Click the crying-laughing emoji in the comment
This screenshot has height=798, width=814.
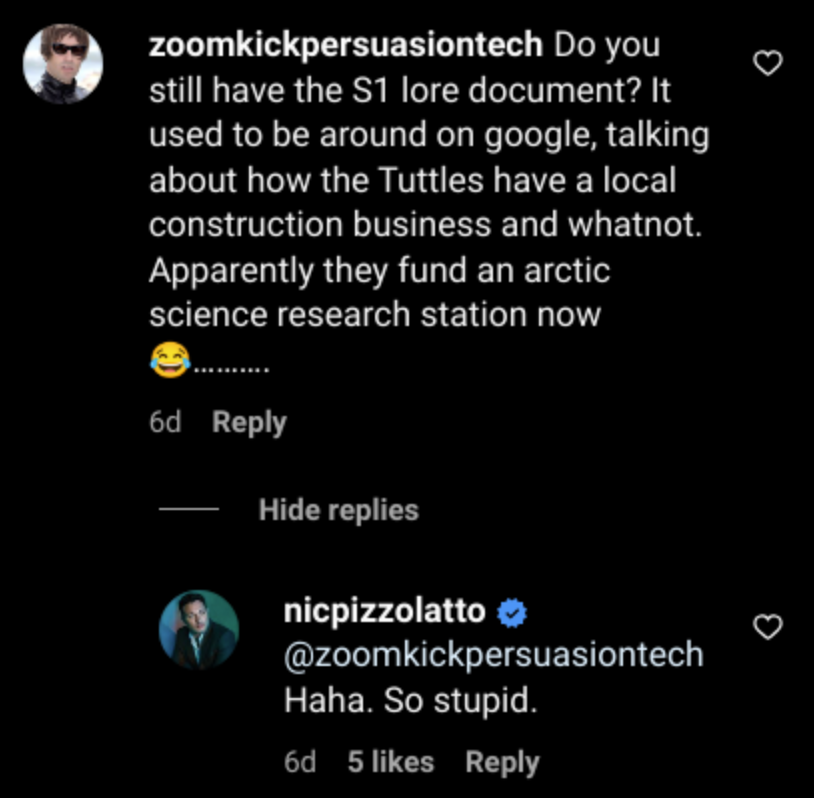pos(168,359)
